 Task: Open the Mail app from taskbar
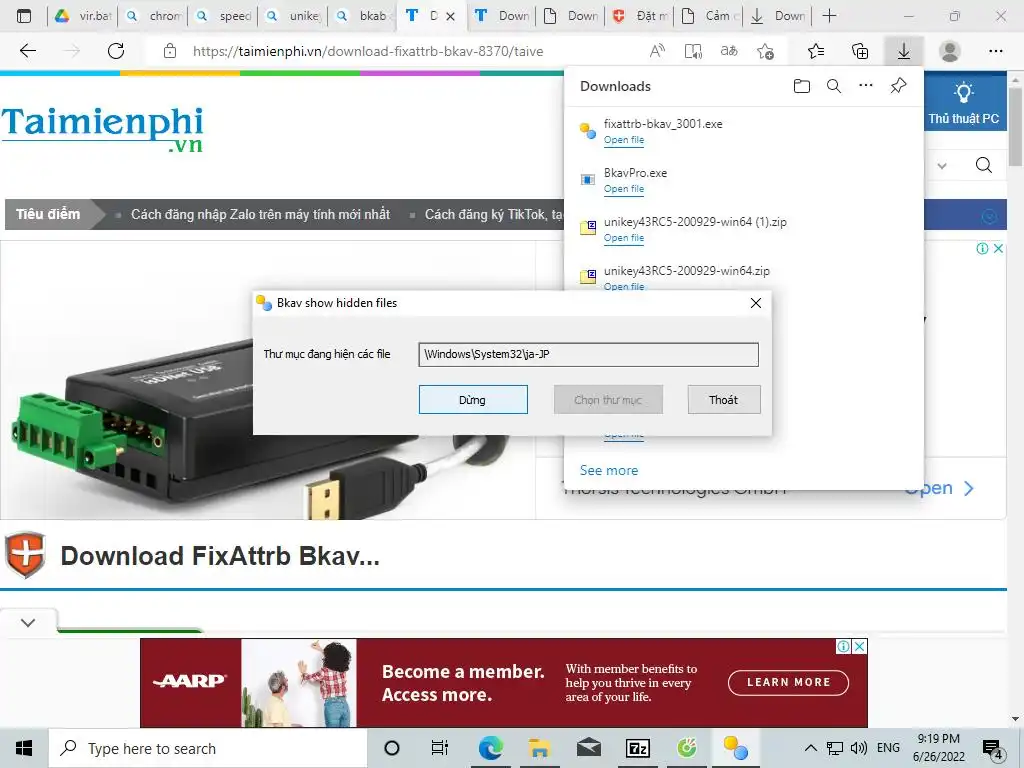pos(588,748)
